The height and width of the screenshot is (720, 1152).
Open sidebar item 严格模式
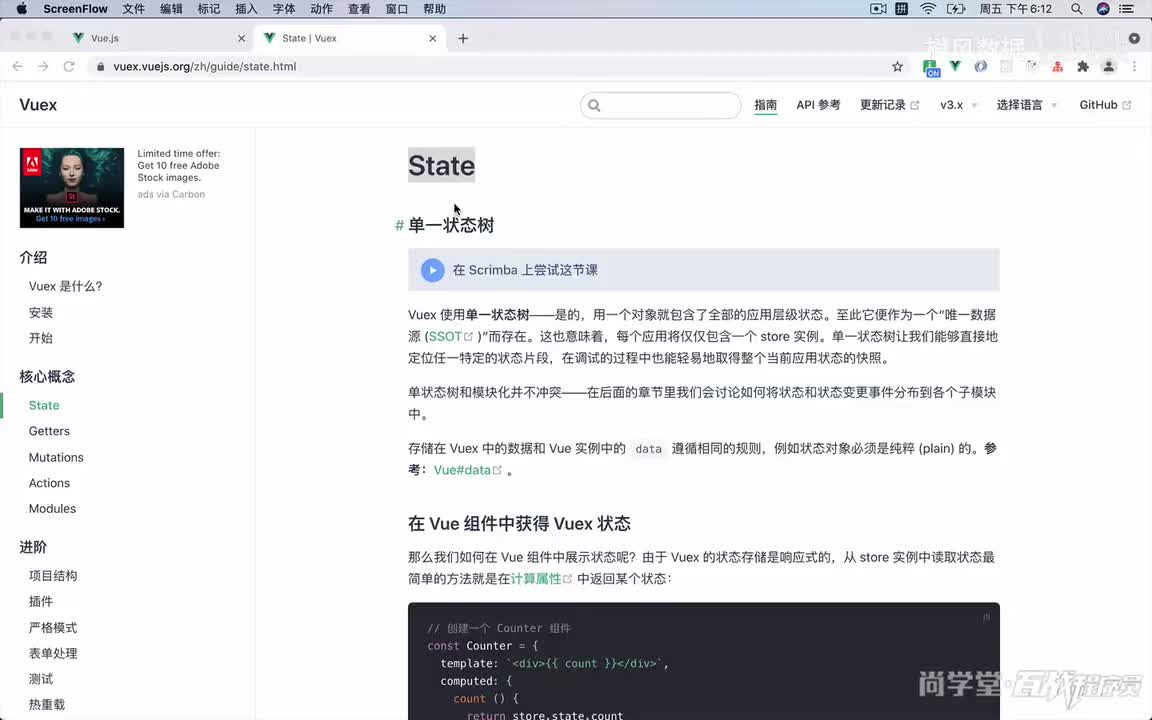click(x=53, y=627)
